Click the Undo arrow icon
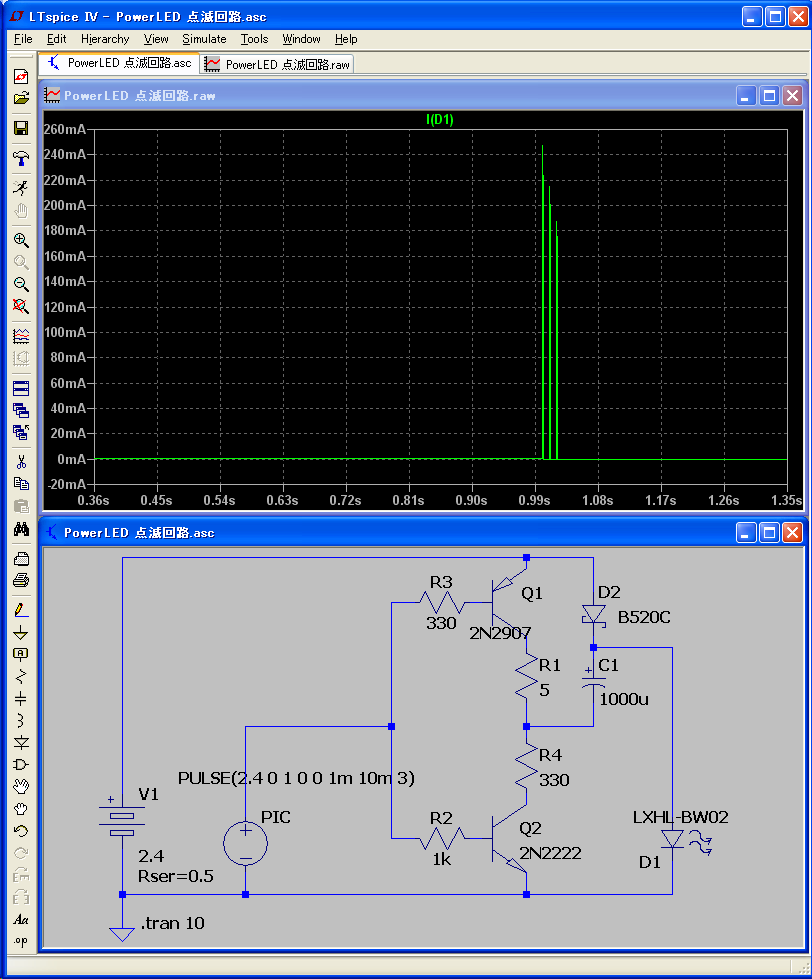This screenshot has width=812, height=979. click(21, 831)
